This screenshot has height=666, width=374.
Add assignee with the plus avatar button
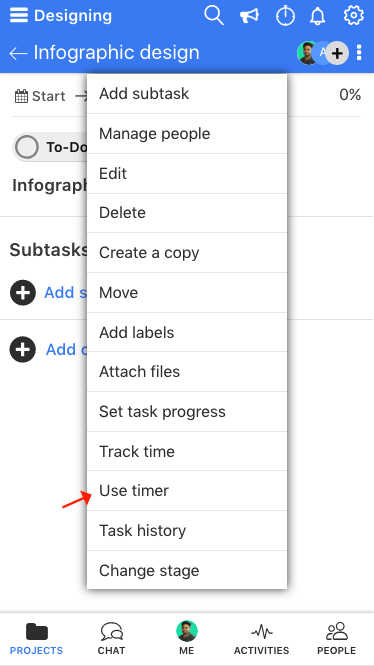click(337, 53)
